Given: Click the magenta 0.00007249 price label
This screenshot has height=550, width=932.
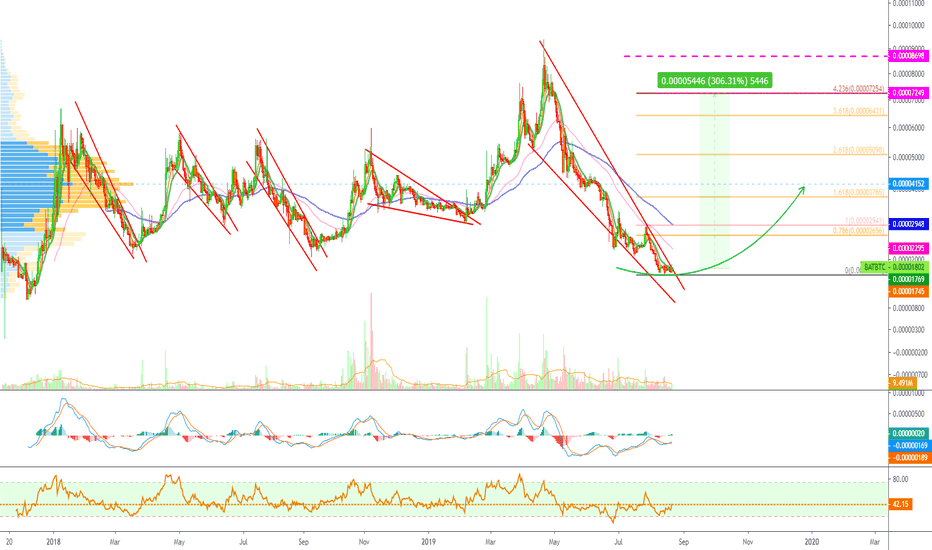Looking at the screenshot, I should 908,93.
